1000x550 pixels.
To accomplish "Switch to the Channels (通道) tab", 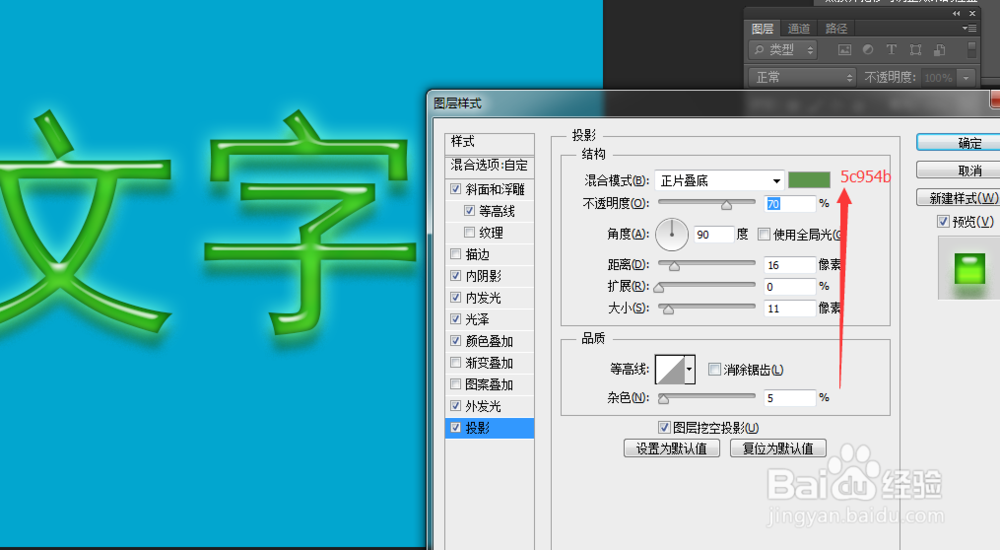I will coord(798,29).
